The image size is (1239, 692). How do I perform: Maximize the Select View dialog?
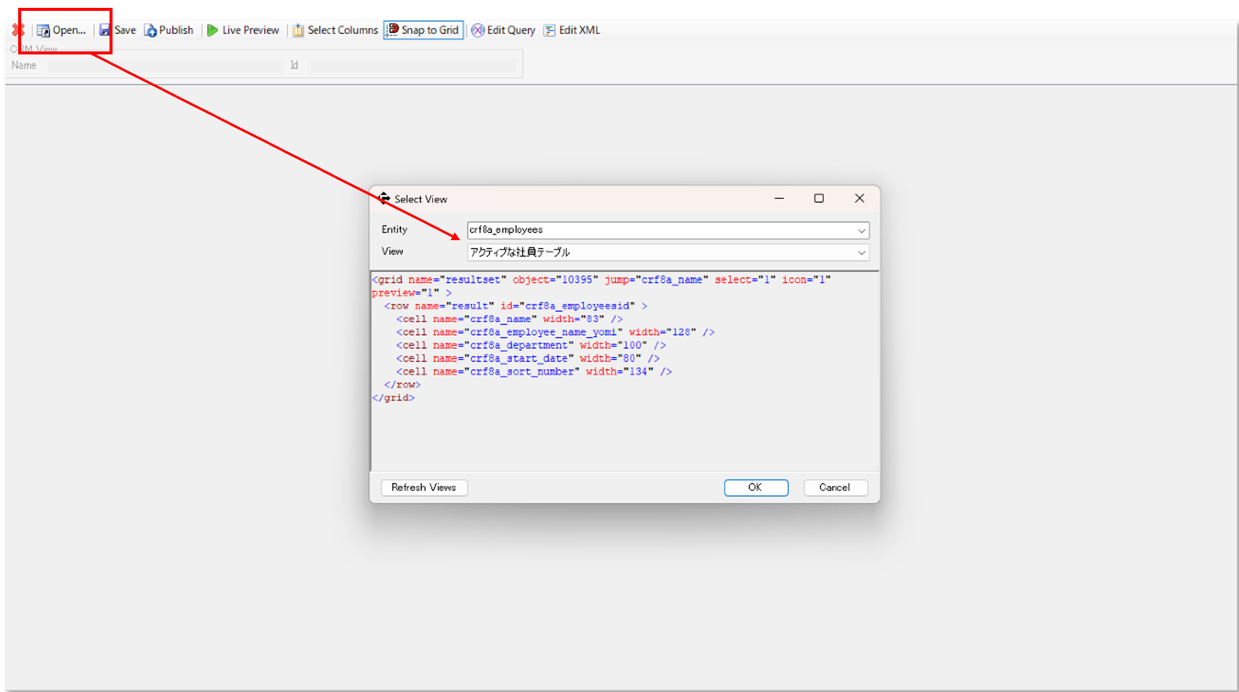[819, 199]
